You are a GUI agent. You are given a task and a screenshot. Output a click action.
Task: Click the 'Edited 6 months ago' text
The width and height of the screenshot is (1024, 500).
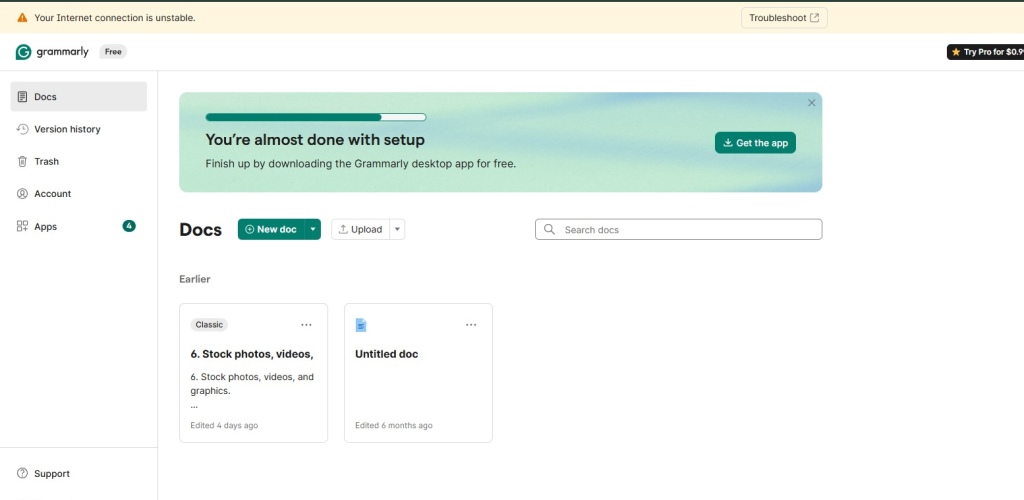[394, 425]
